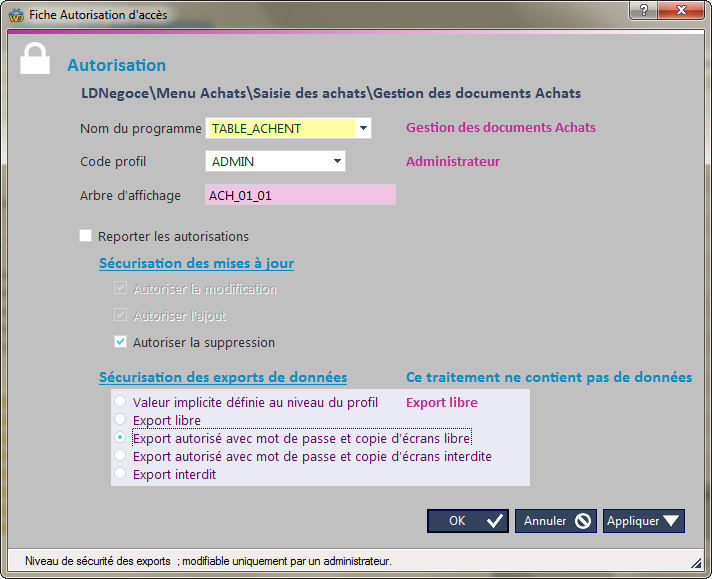
Task: Select export with password and copie d'écrans interdite
Action: tap(121, 456)
